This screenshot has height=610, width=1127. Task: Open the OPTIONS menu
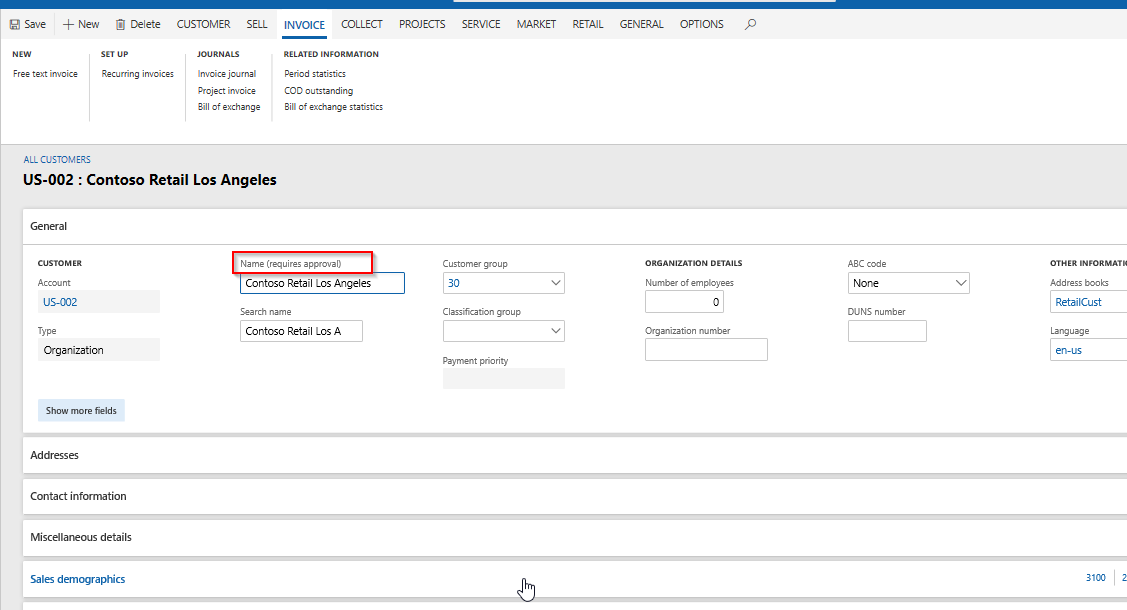(701, 23)
